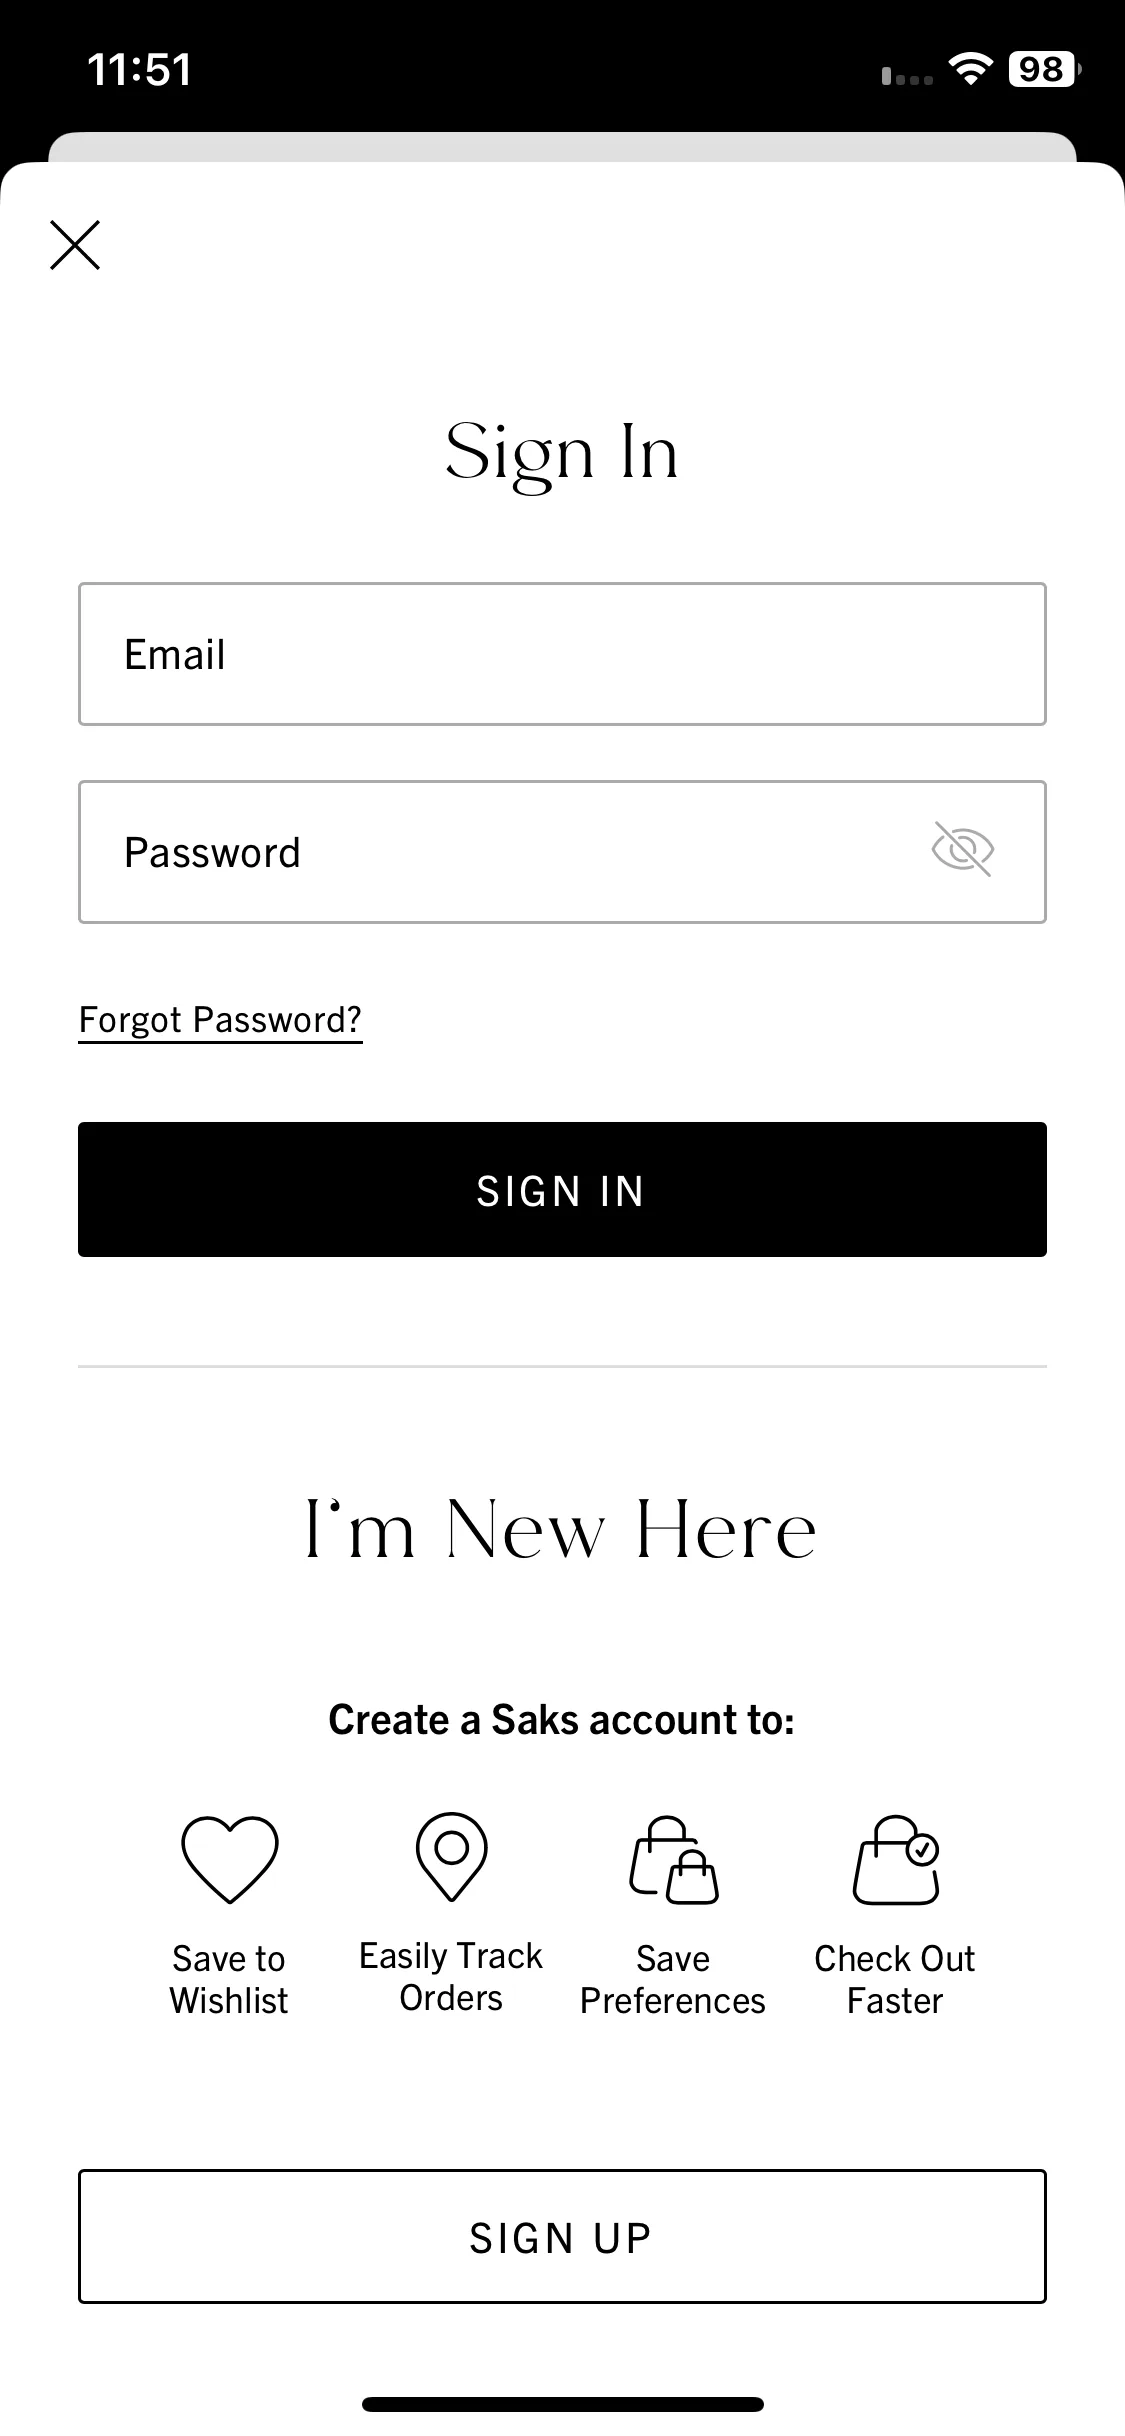Tap the home indicator bar

click(562, 2404)
